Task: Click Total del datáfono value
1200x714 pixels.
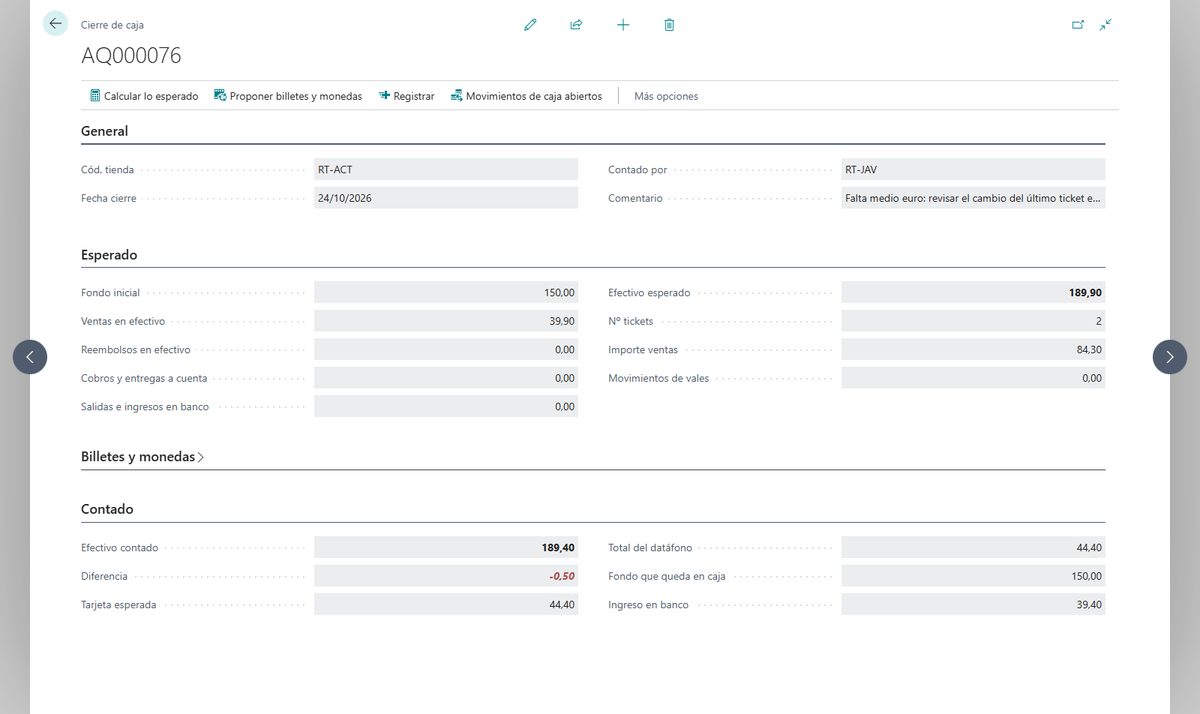Action: (973, 548)
